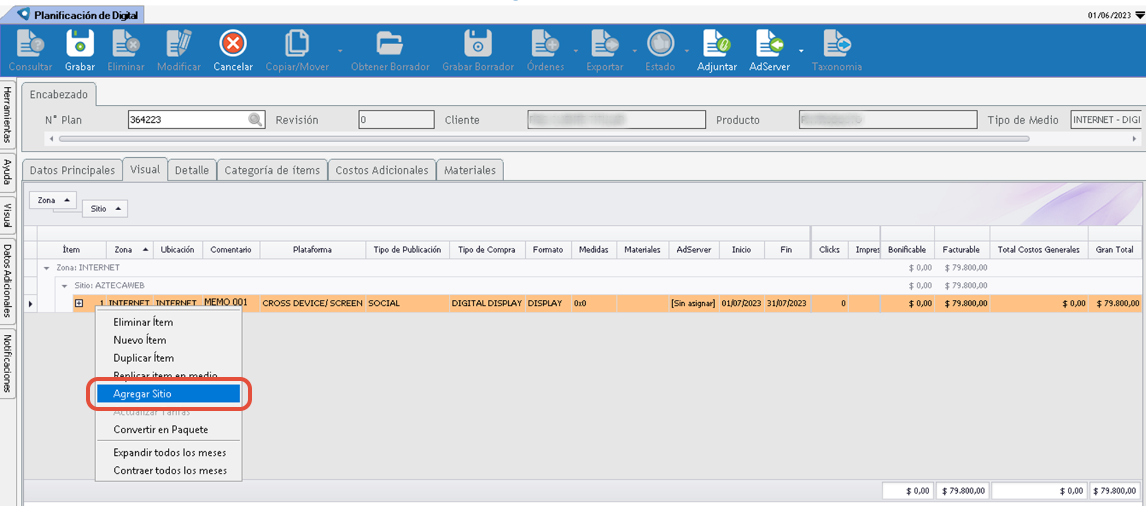
Task: Open the Órdenes dropdown arrow
Action: coord(575,51)
